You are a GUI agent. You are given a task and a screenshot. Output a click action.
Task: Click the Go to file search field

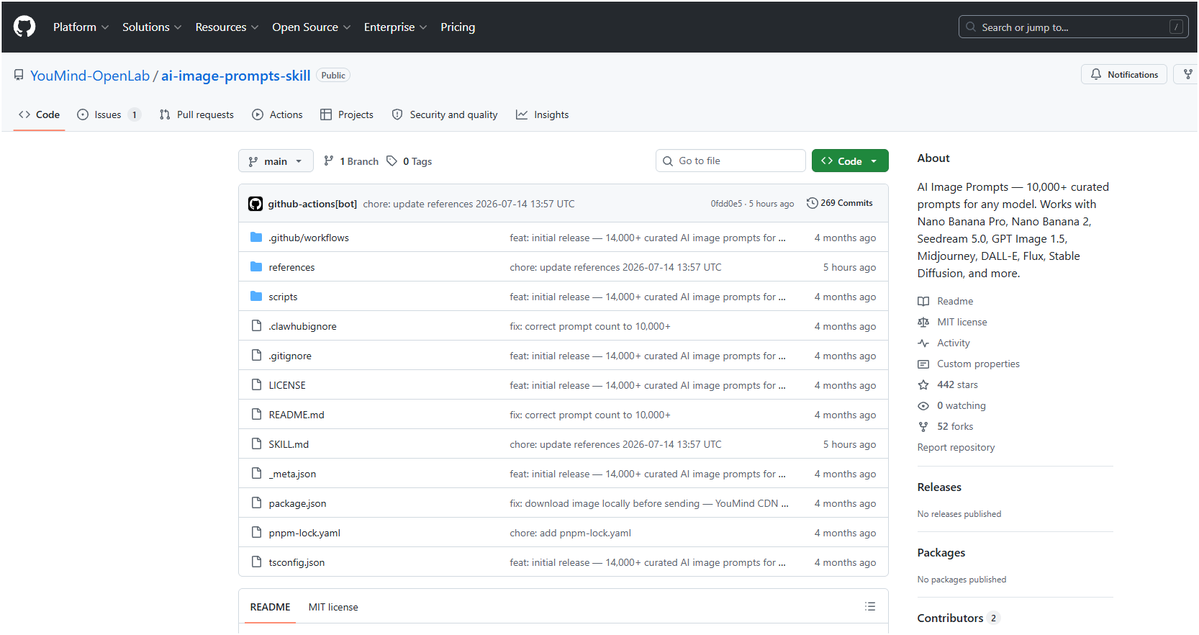[x=730, y=161]
